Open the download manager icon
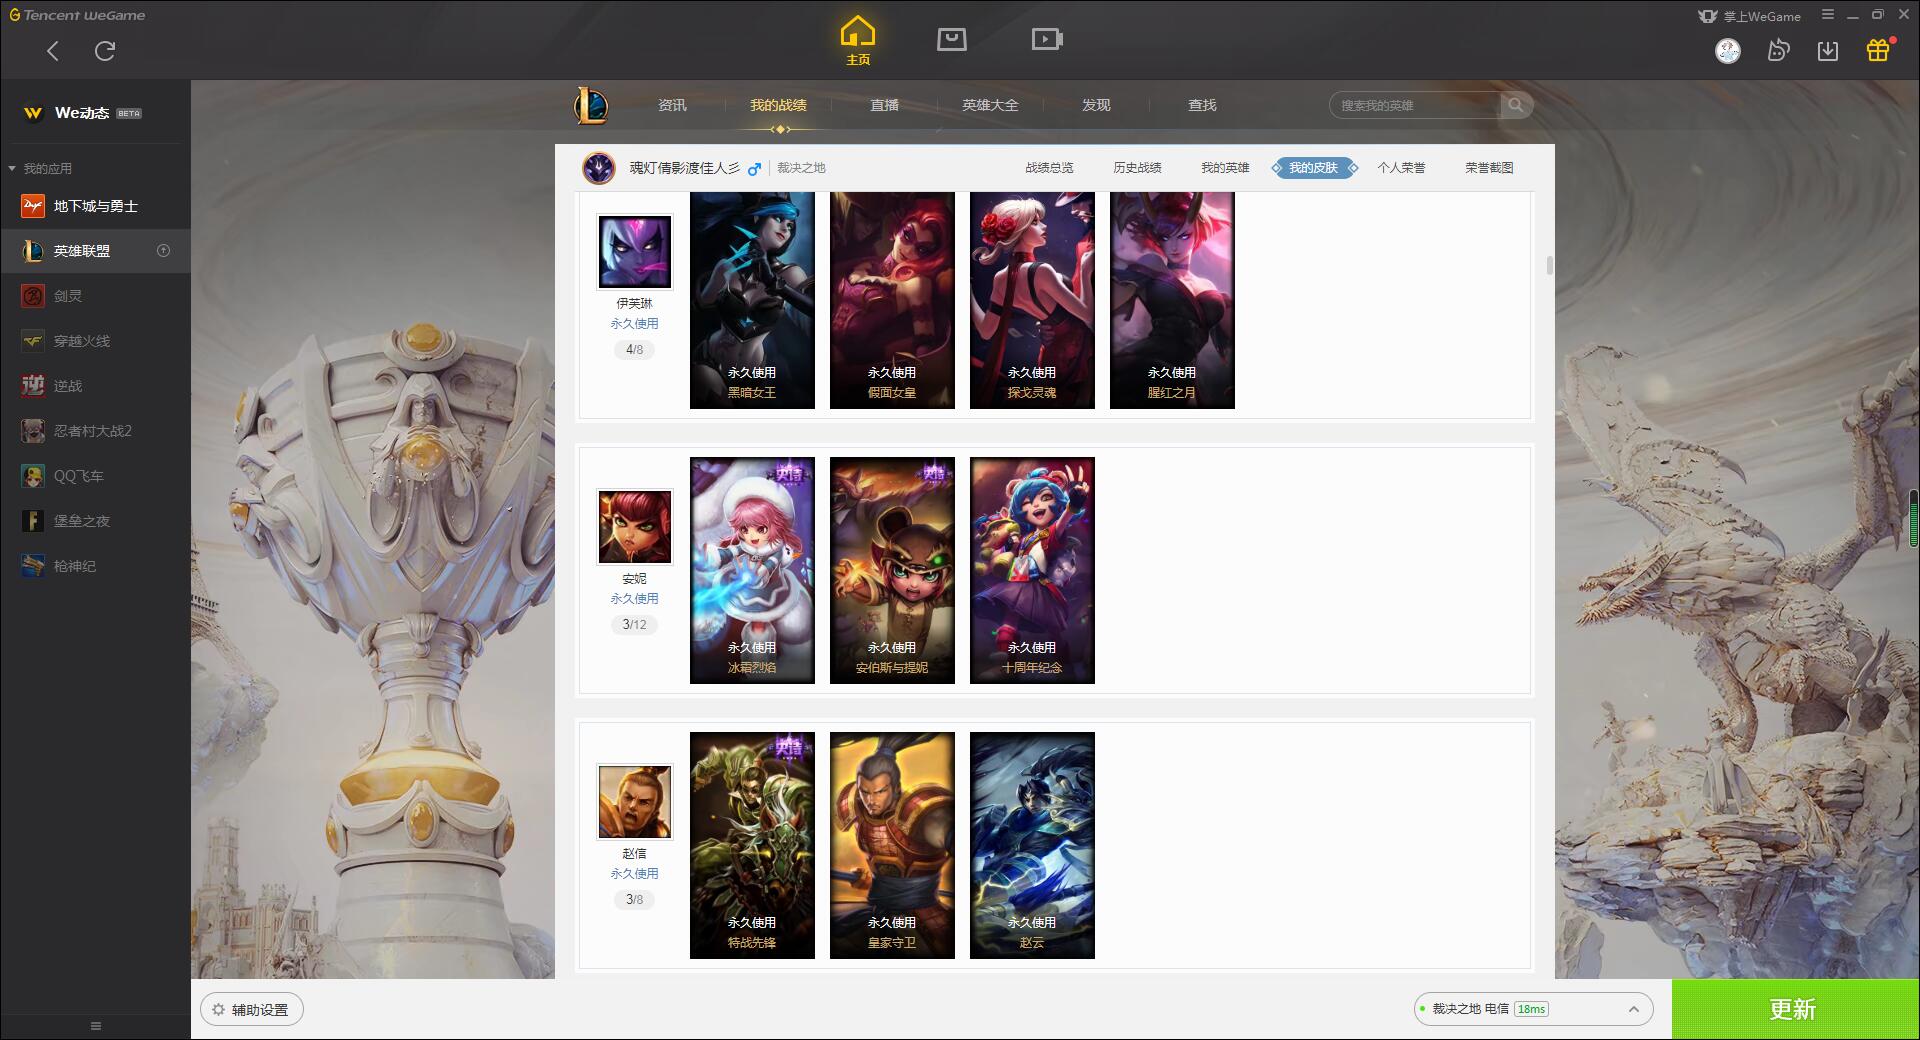The image size is (1920, 1040). click(1828, 51)
